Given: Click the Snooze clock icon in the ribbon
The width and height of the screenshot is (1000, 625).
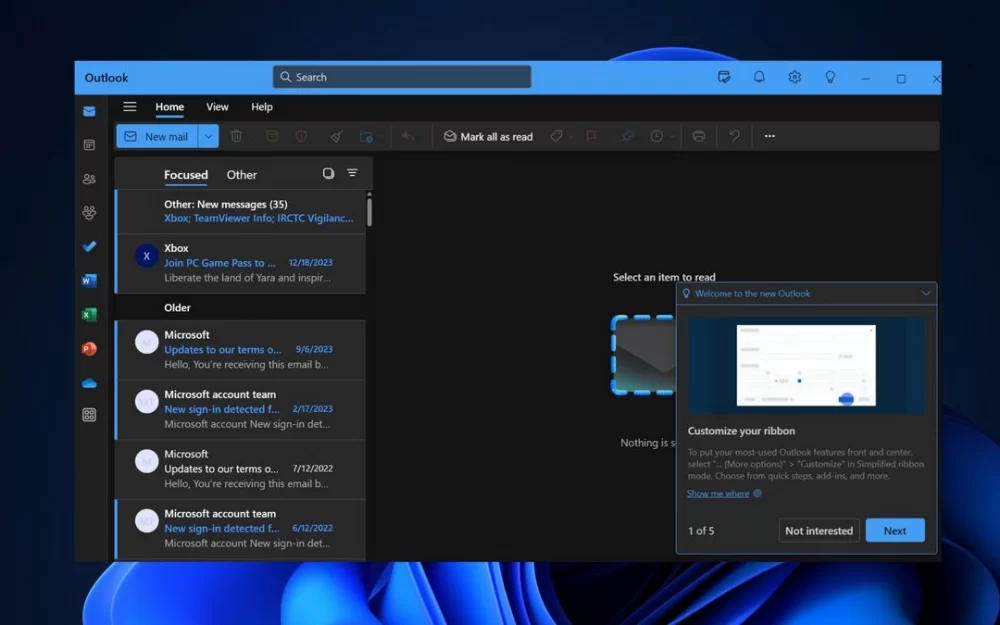Looking at the screenshot, I should point(656,136).
